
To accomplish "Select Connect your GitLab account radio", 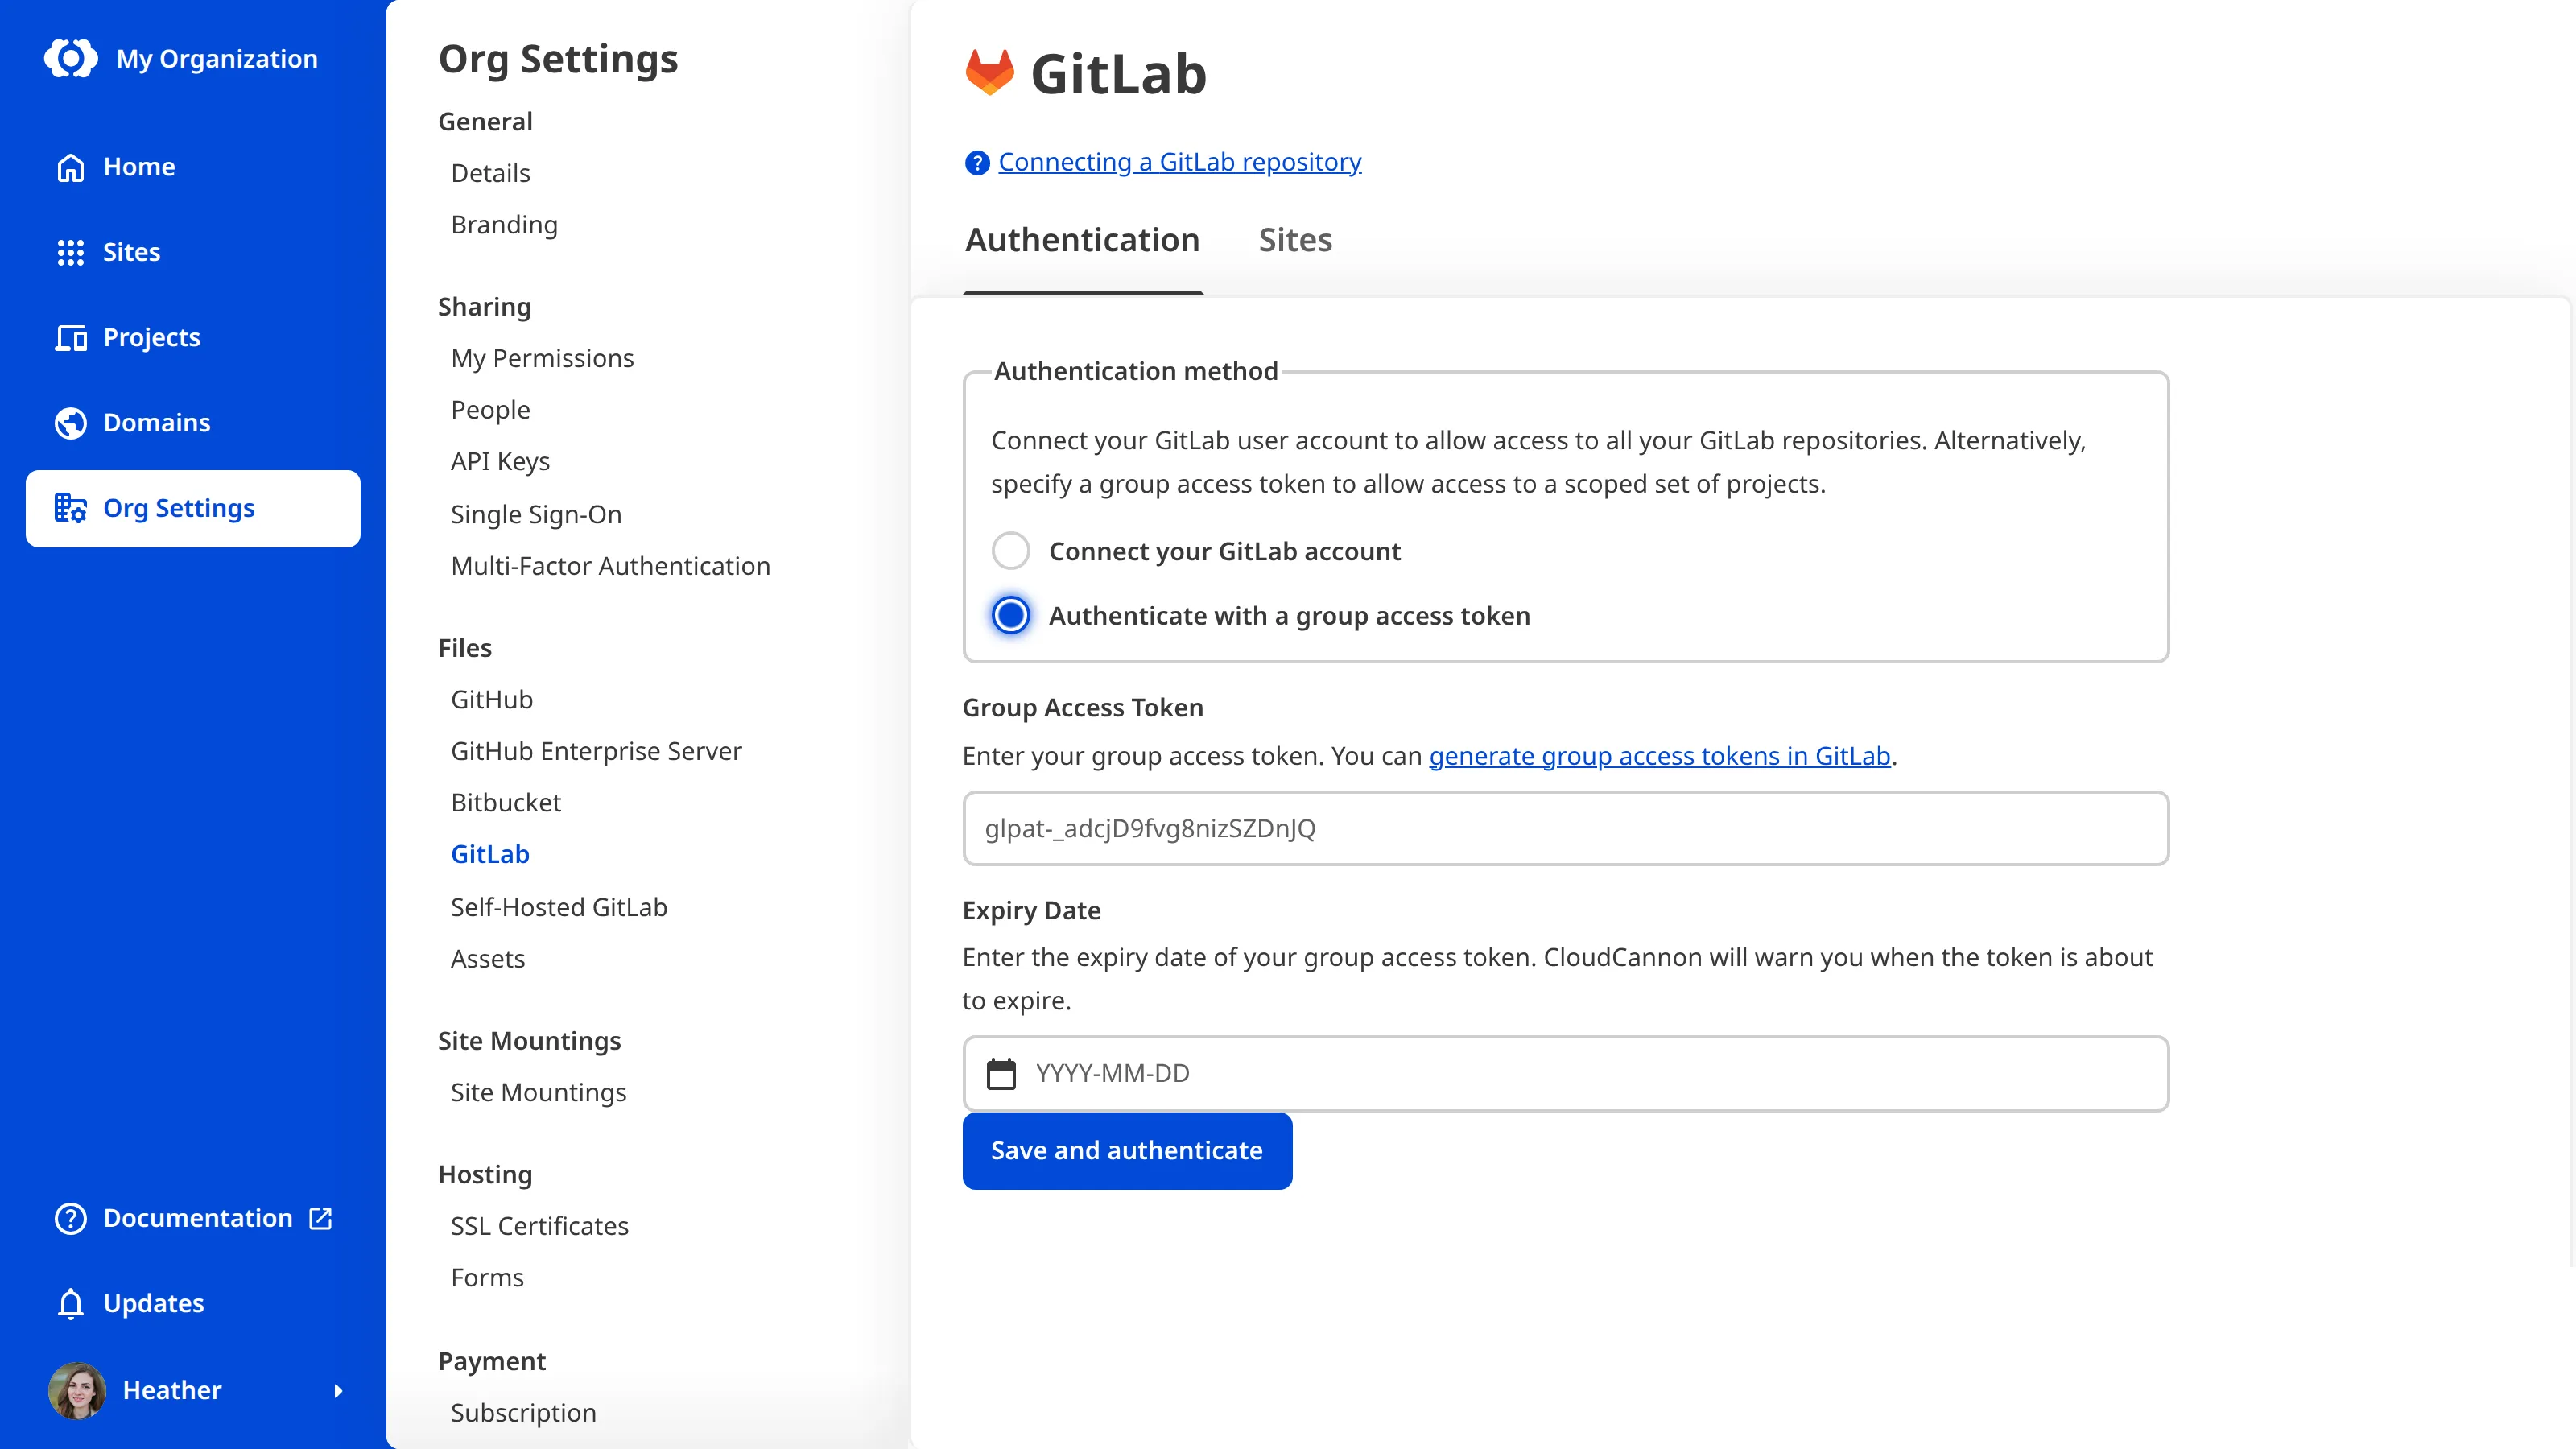I will tap(1010, 551).
